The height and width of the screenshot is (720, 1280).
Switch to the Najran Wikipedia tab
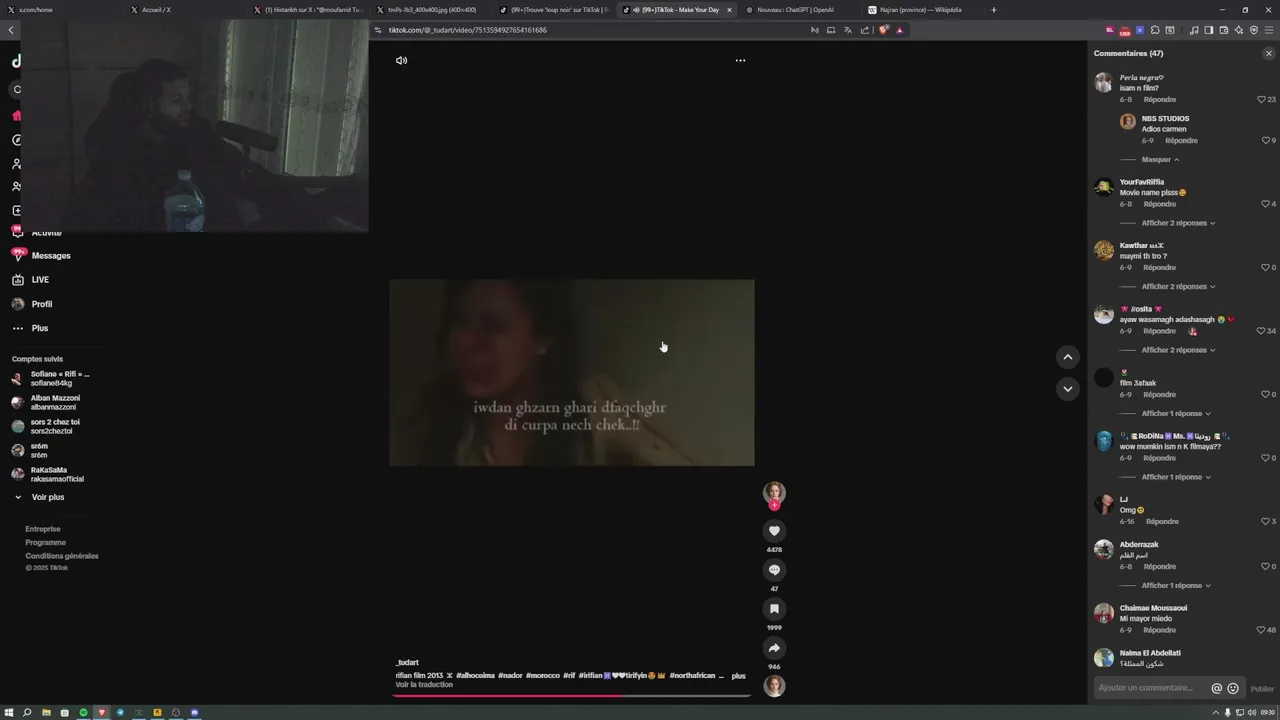coord(921,10)
